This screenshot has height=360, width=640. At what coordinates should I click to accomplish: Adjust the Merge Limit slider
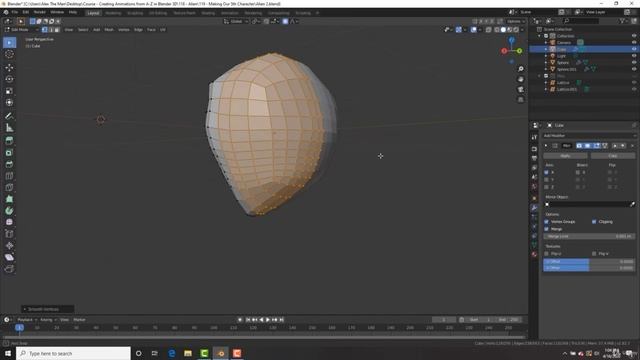point(589,236)
